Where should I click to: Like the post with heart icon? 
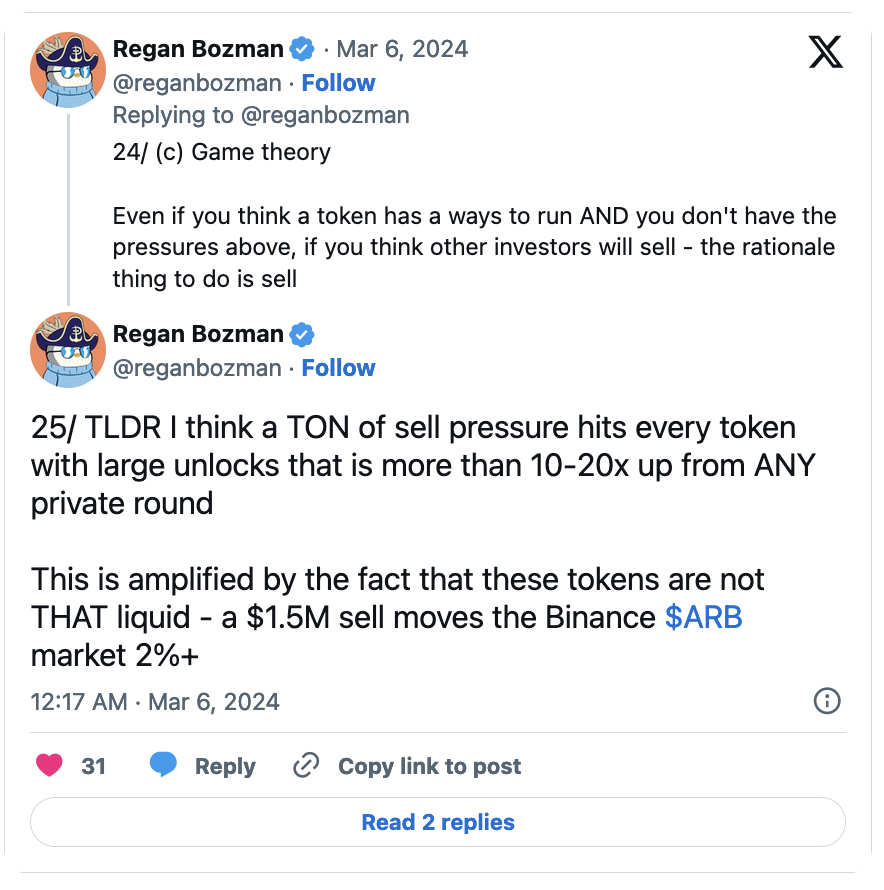click(50, 766)
